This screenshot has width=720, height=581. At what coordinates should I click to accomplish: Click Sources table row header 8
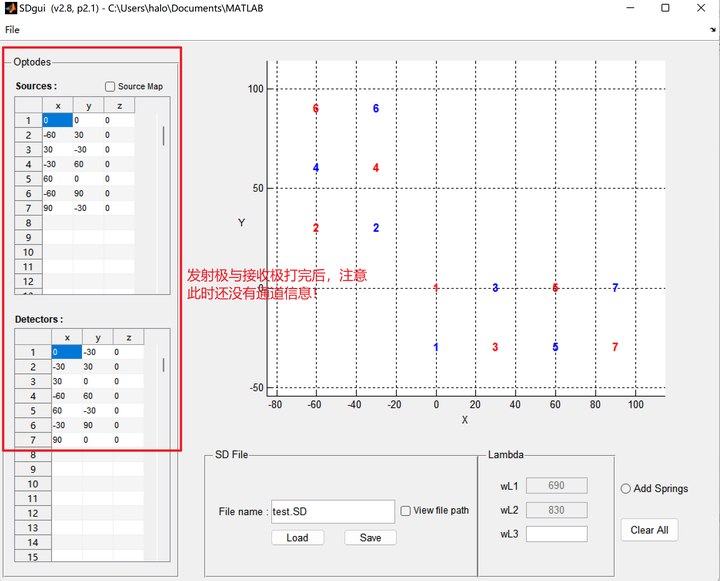point(28,223)
